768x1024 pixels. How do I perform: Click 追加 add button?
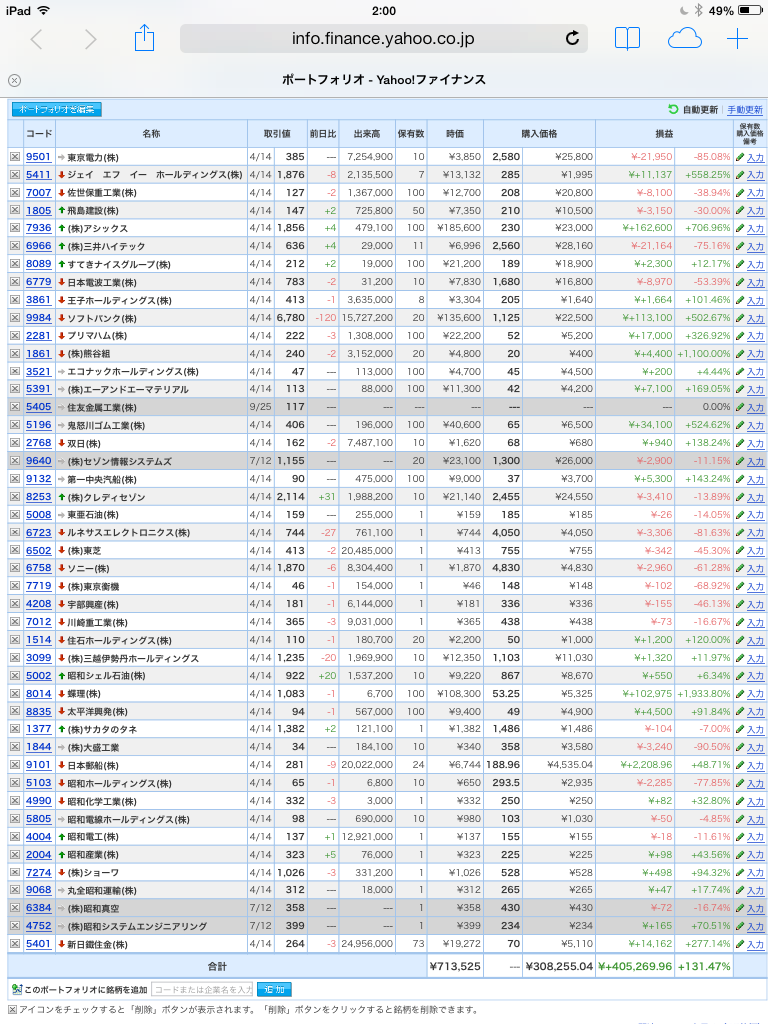point(274,989)
